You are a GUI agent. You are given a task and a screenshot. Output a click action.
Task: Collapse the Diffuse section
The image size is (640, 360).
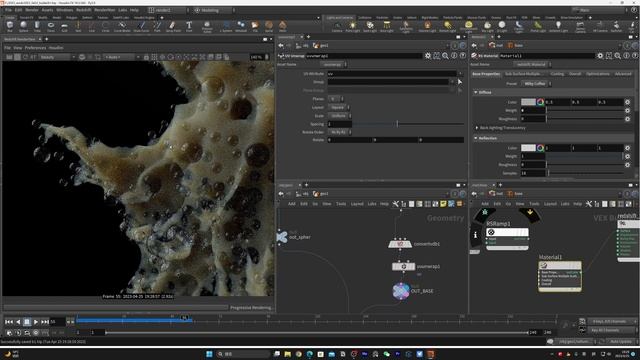[476, 92]
